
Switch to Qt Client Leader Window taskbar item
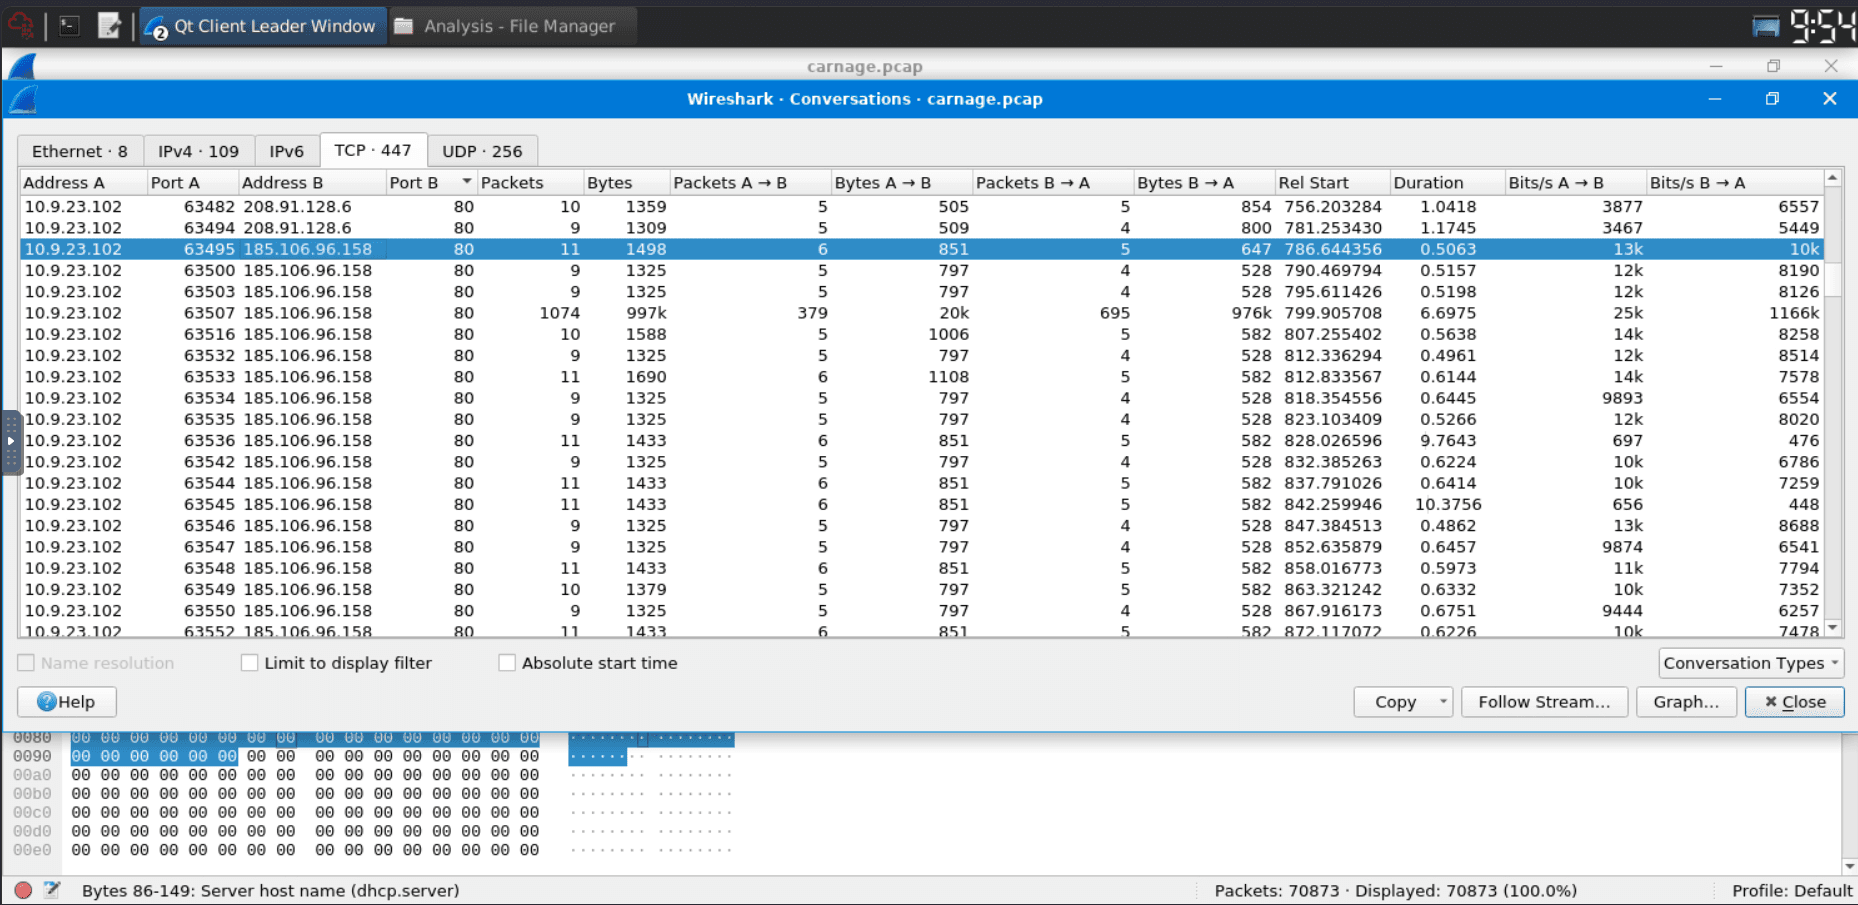(x=262, y=26)
